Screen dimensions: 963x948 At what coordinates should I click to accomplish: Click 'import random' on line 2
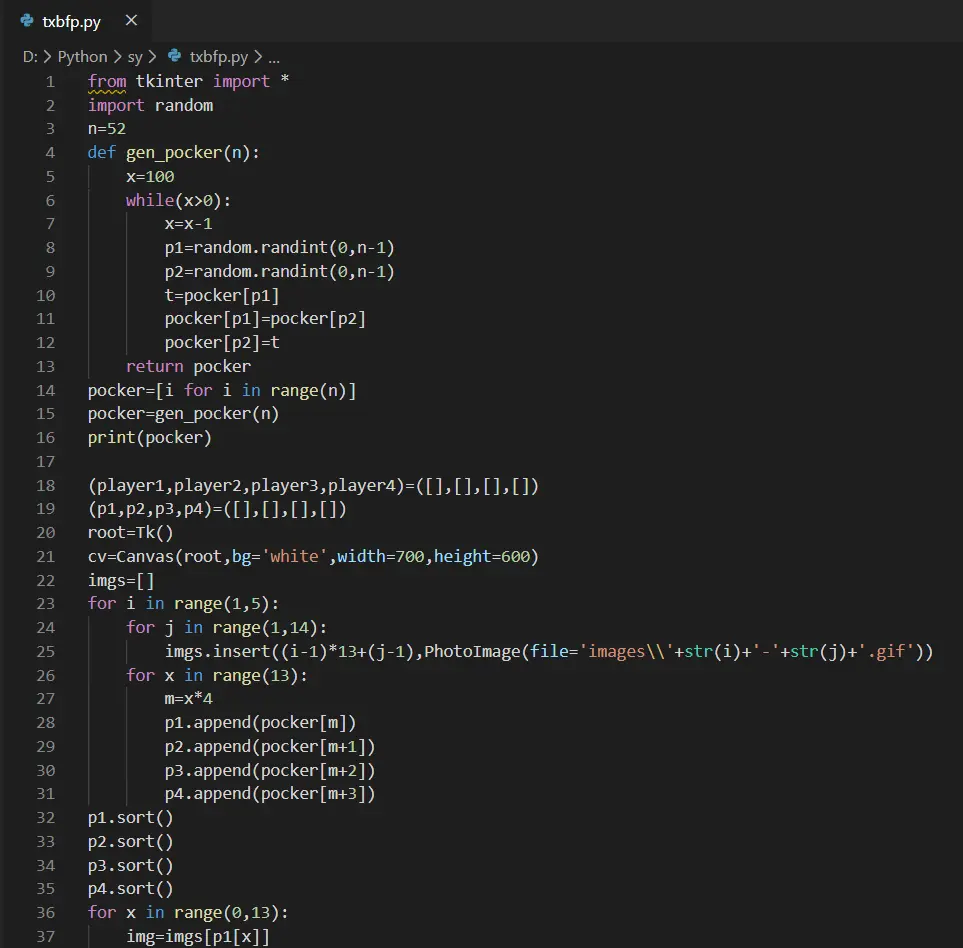coord(150,106)
